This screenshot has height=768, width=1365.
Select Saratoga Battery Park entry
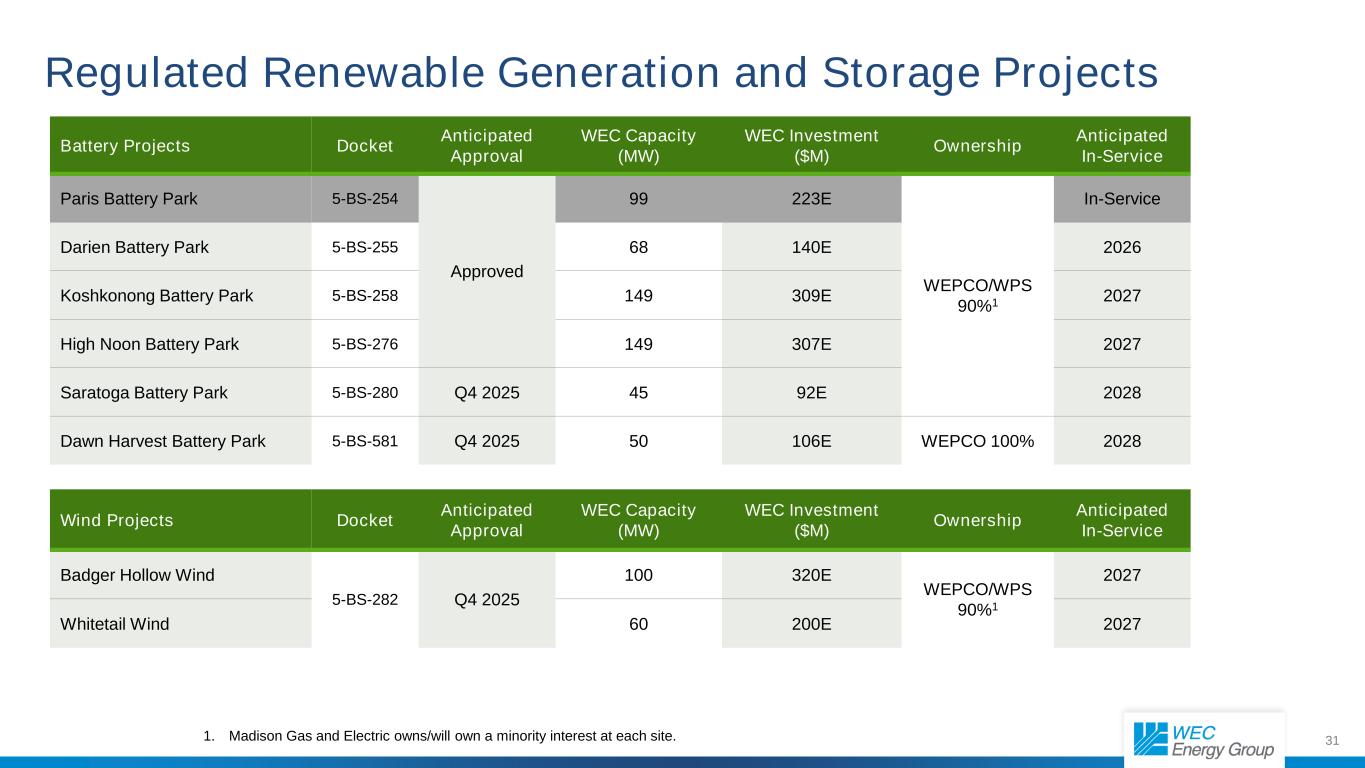coord(180,392)
